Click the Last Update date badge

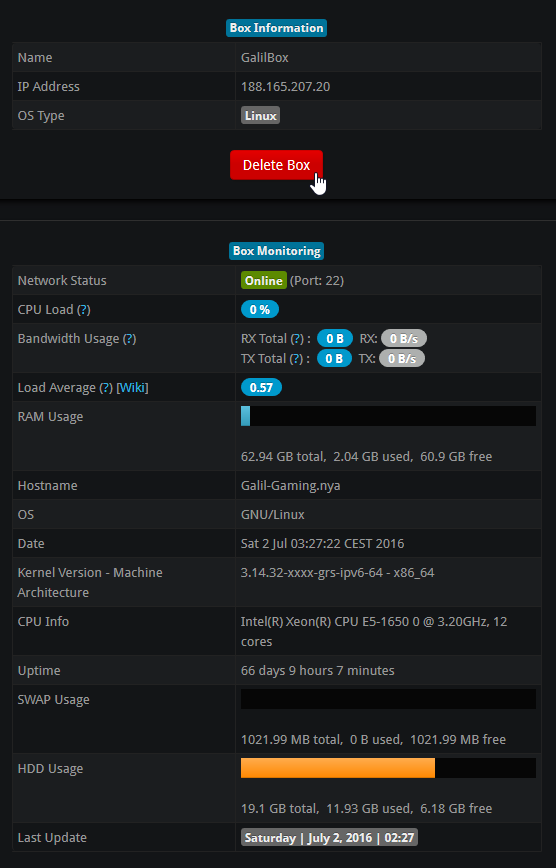tap(330, 837)
